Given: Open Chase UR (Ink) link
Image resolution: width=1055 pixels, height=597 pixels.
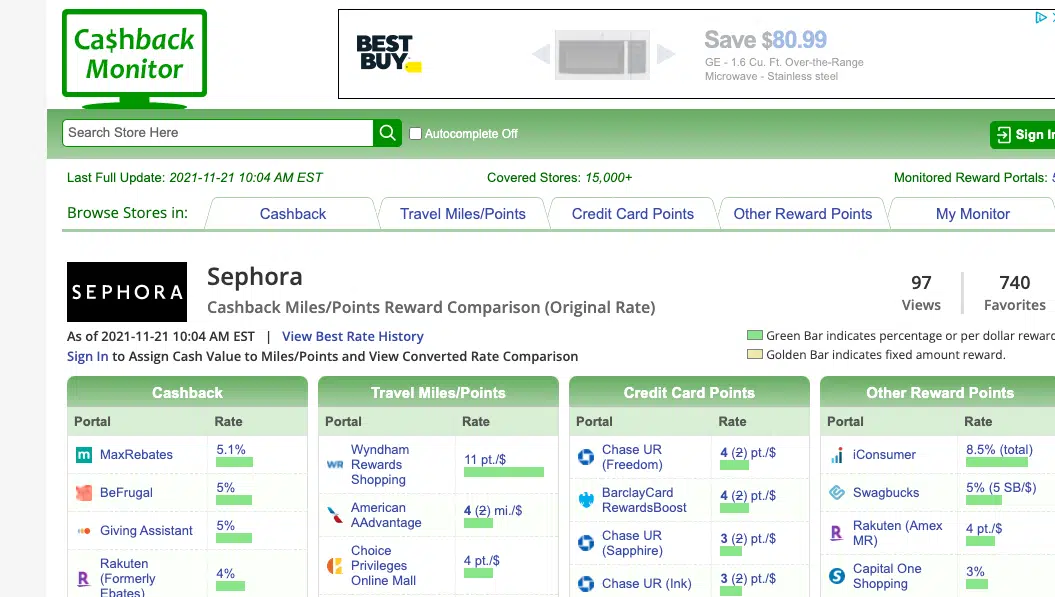Looking at the screenshot, I should point(647,584).
